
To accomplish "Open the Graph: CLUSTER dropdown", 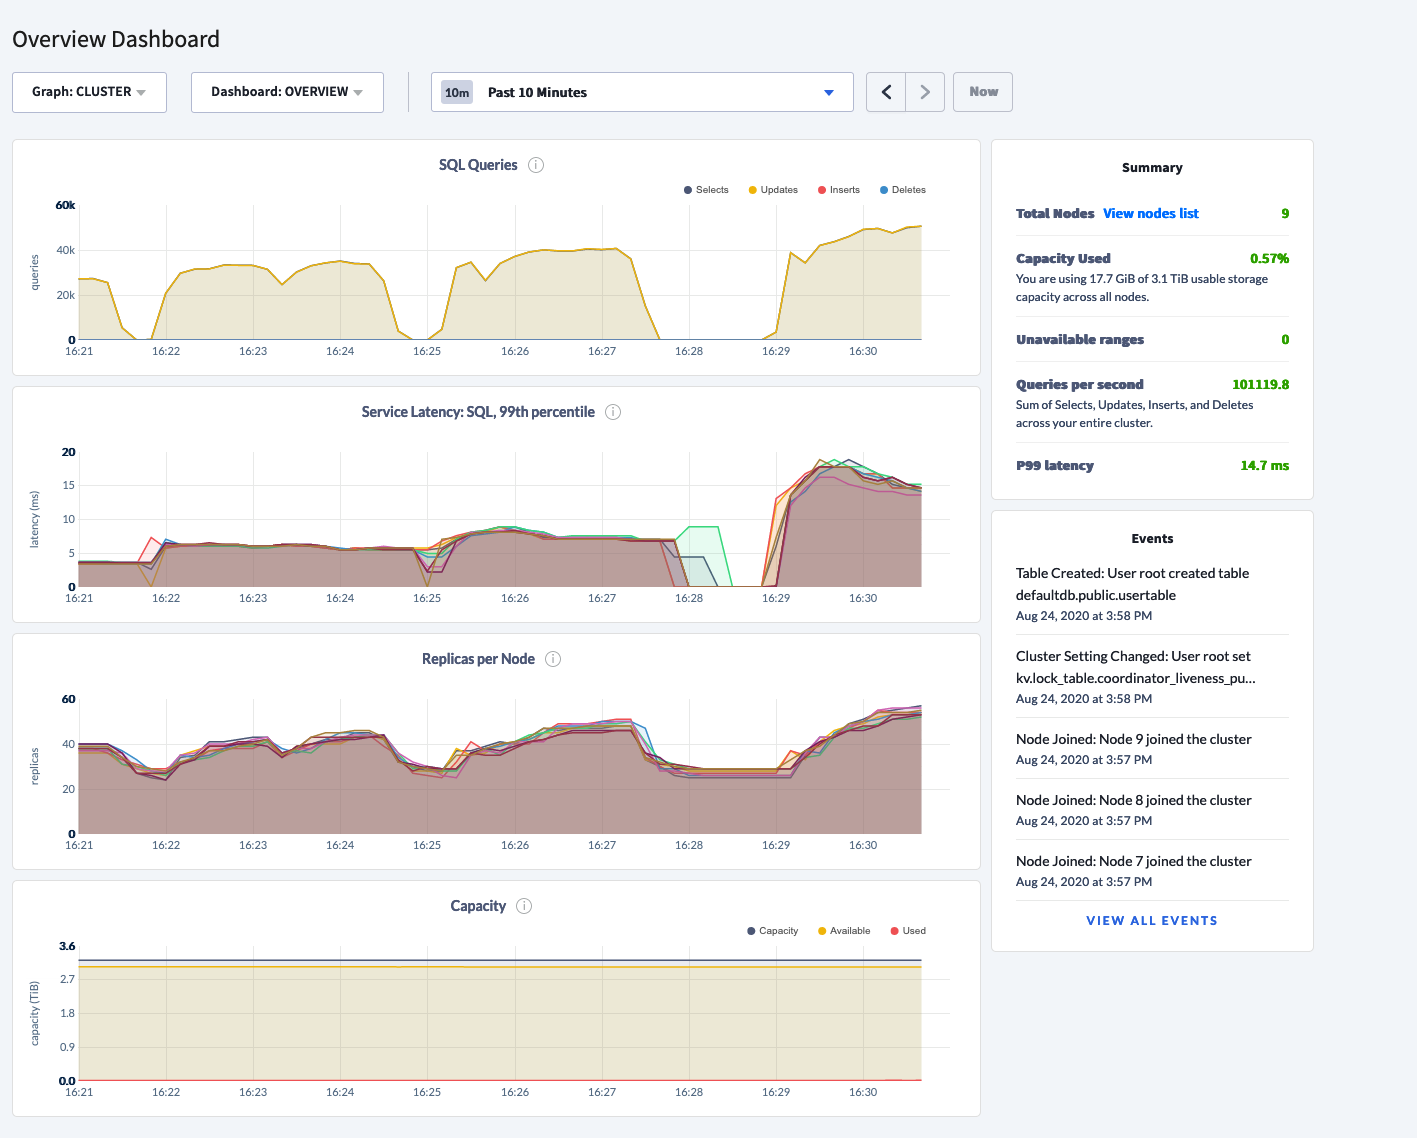I will coord(89,92).
